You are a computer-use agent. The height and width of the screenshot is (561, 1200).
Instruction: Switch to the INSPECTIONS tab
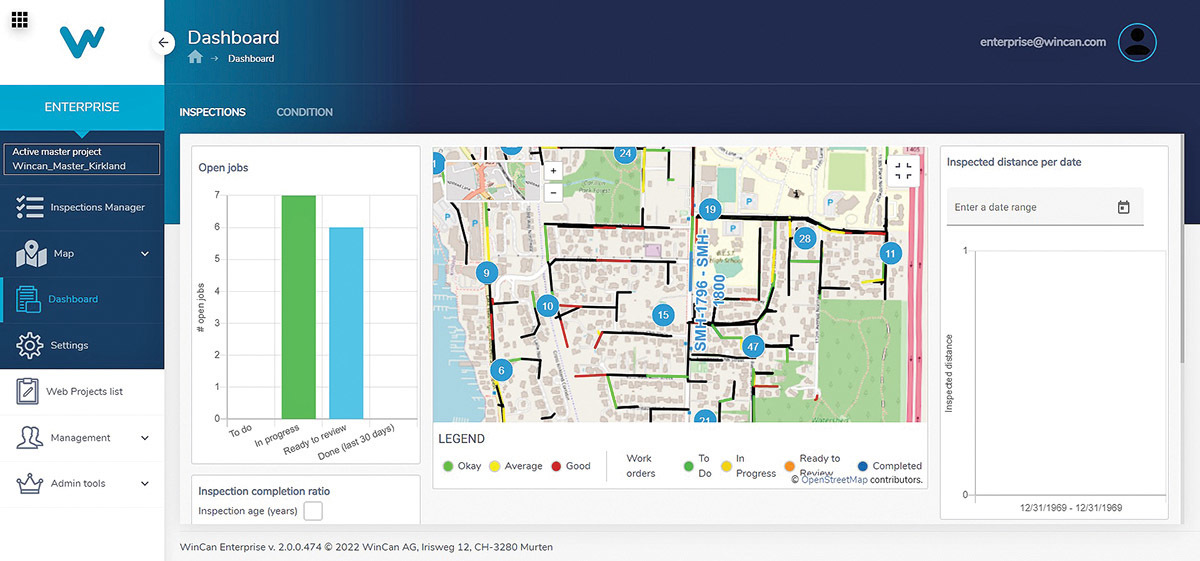click(212, 112)
